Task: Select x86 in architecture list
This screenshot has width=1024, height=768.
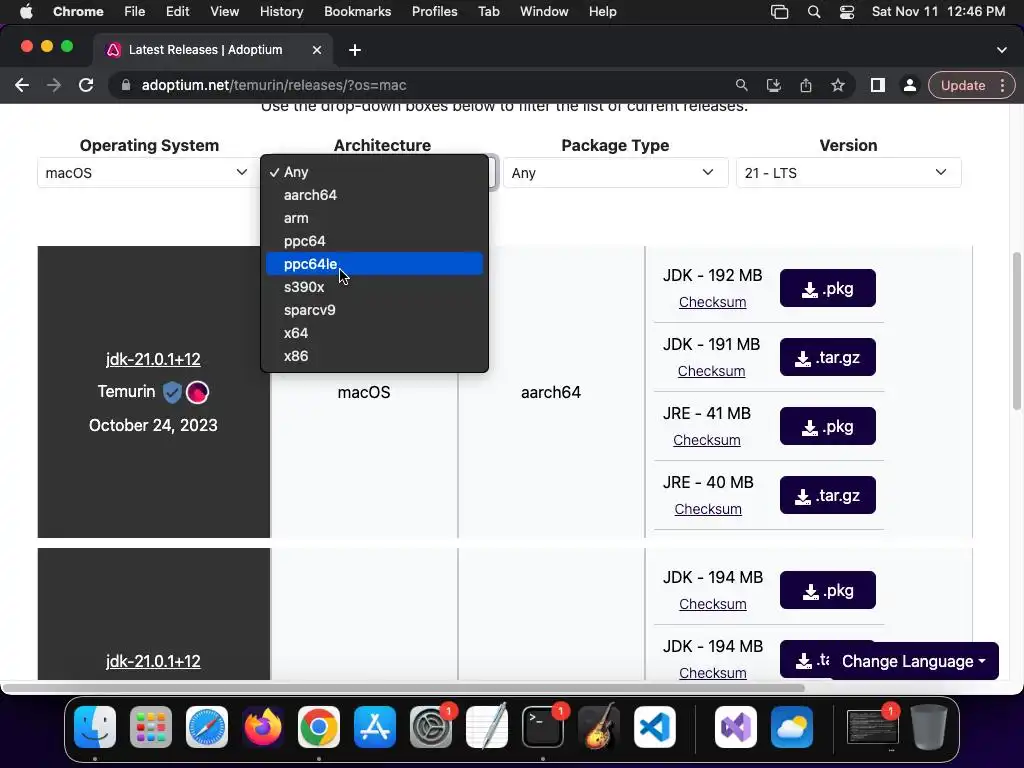Action: 374,356
